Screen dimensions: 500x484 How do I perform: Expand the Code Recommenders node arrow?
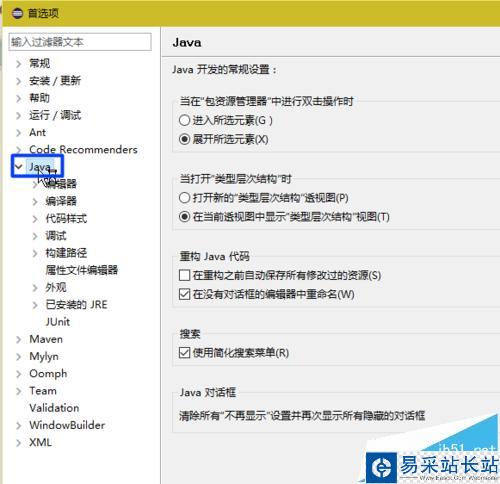[x=19, y=150]
